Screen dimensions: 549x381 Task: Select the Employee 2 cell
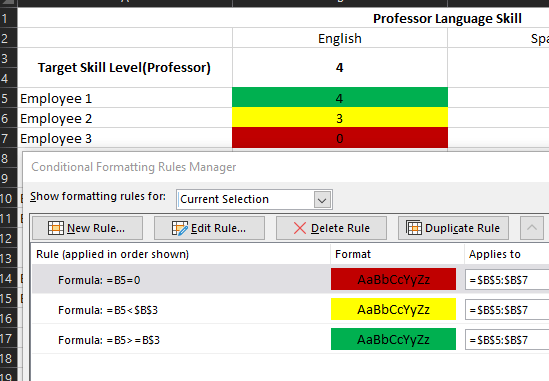point(125,118)
